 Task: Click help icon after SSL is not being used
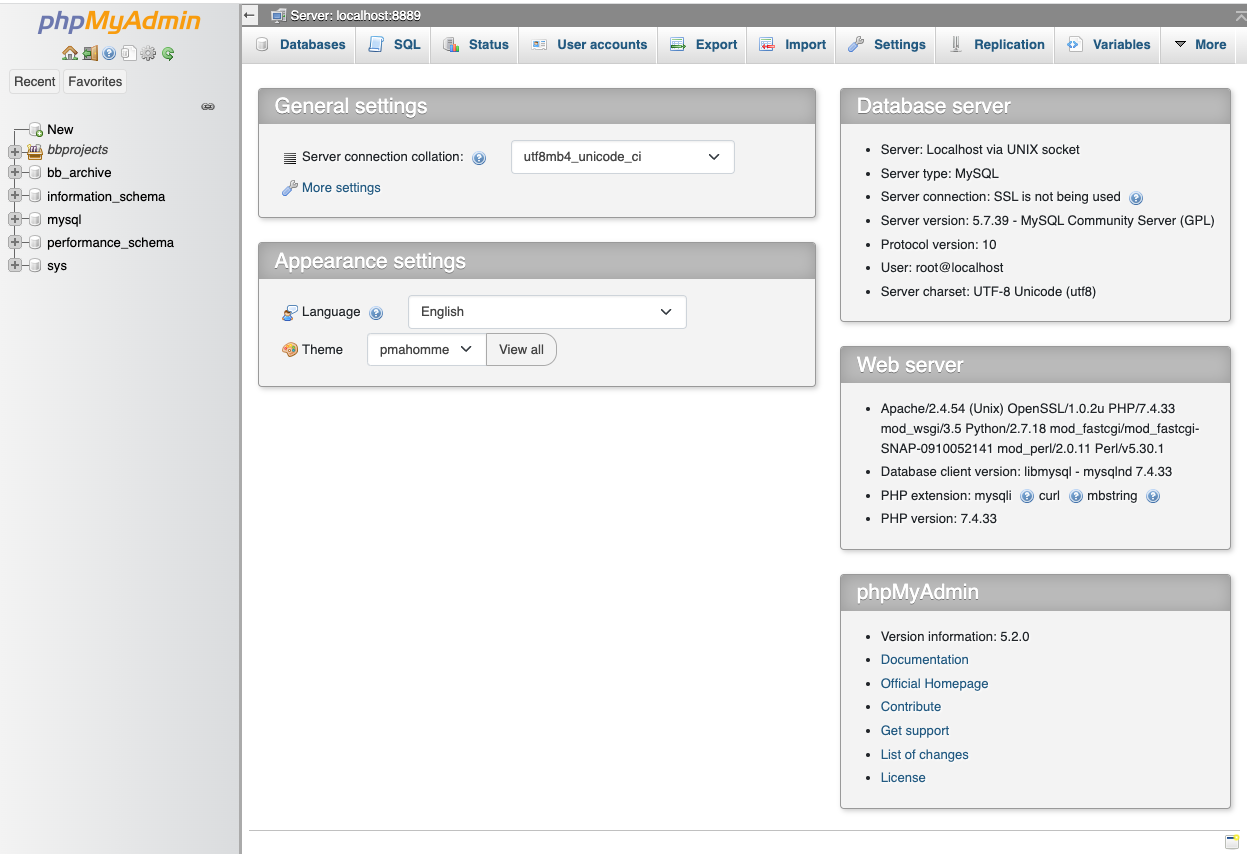(x=1136, y=198)
